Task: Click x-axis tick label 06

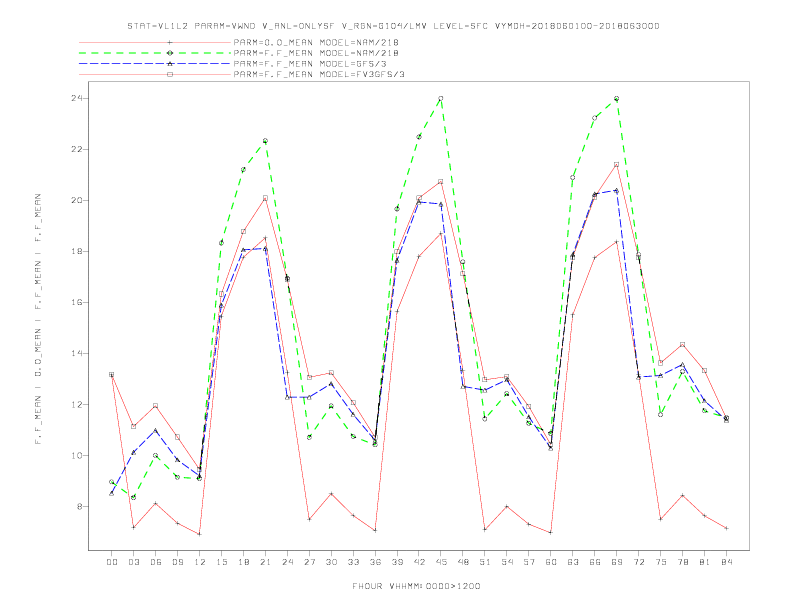Action: [156, 562]
